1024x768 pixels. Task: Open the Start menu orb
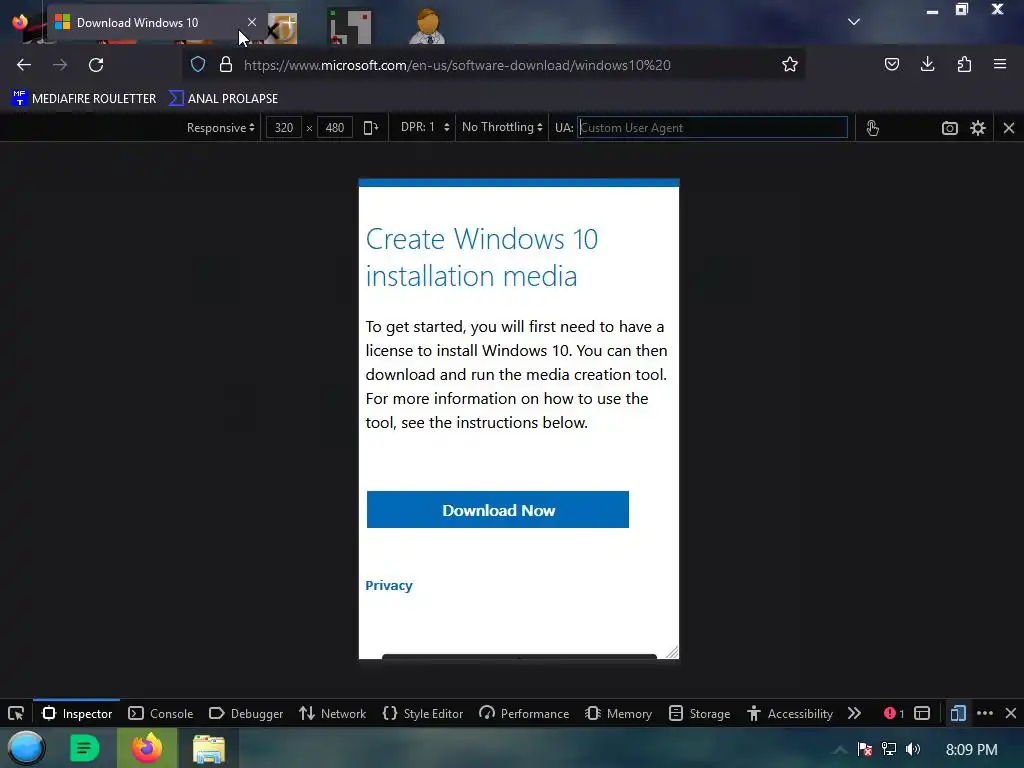pyautogui.click(x=26, y=748)
